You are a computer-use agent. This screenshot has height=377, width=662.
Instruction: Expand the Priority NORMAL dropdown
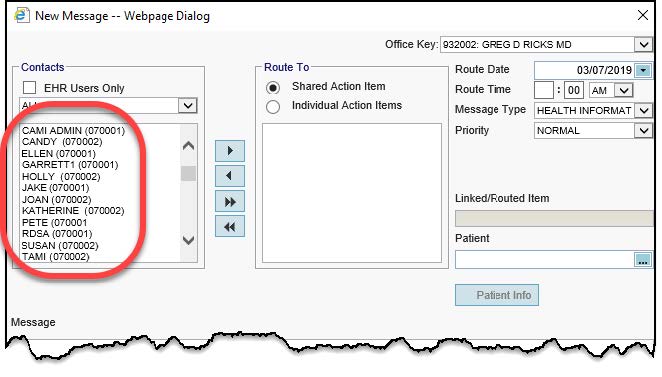[x=643, y=130]
